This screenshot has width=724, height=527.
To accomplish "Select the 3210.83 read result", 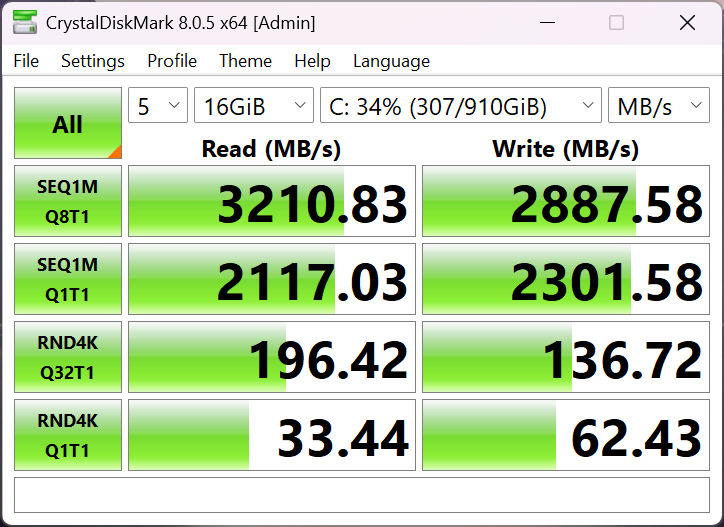I will [x=272, y=201].
